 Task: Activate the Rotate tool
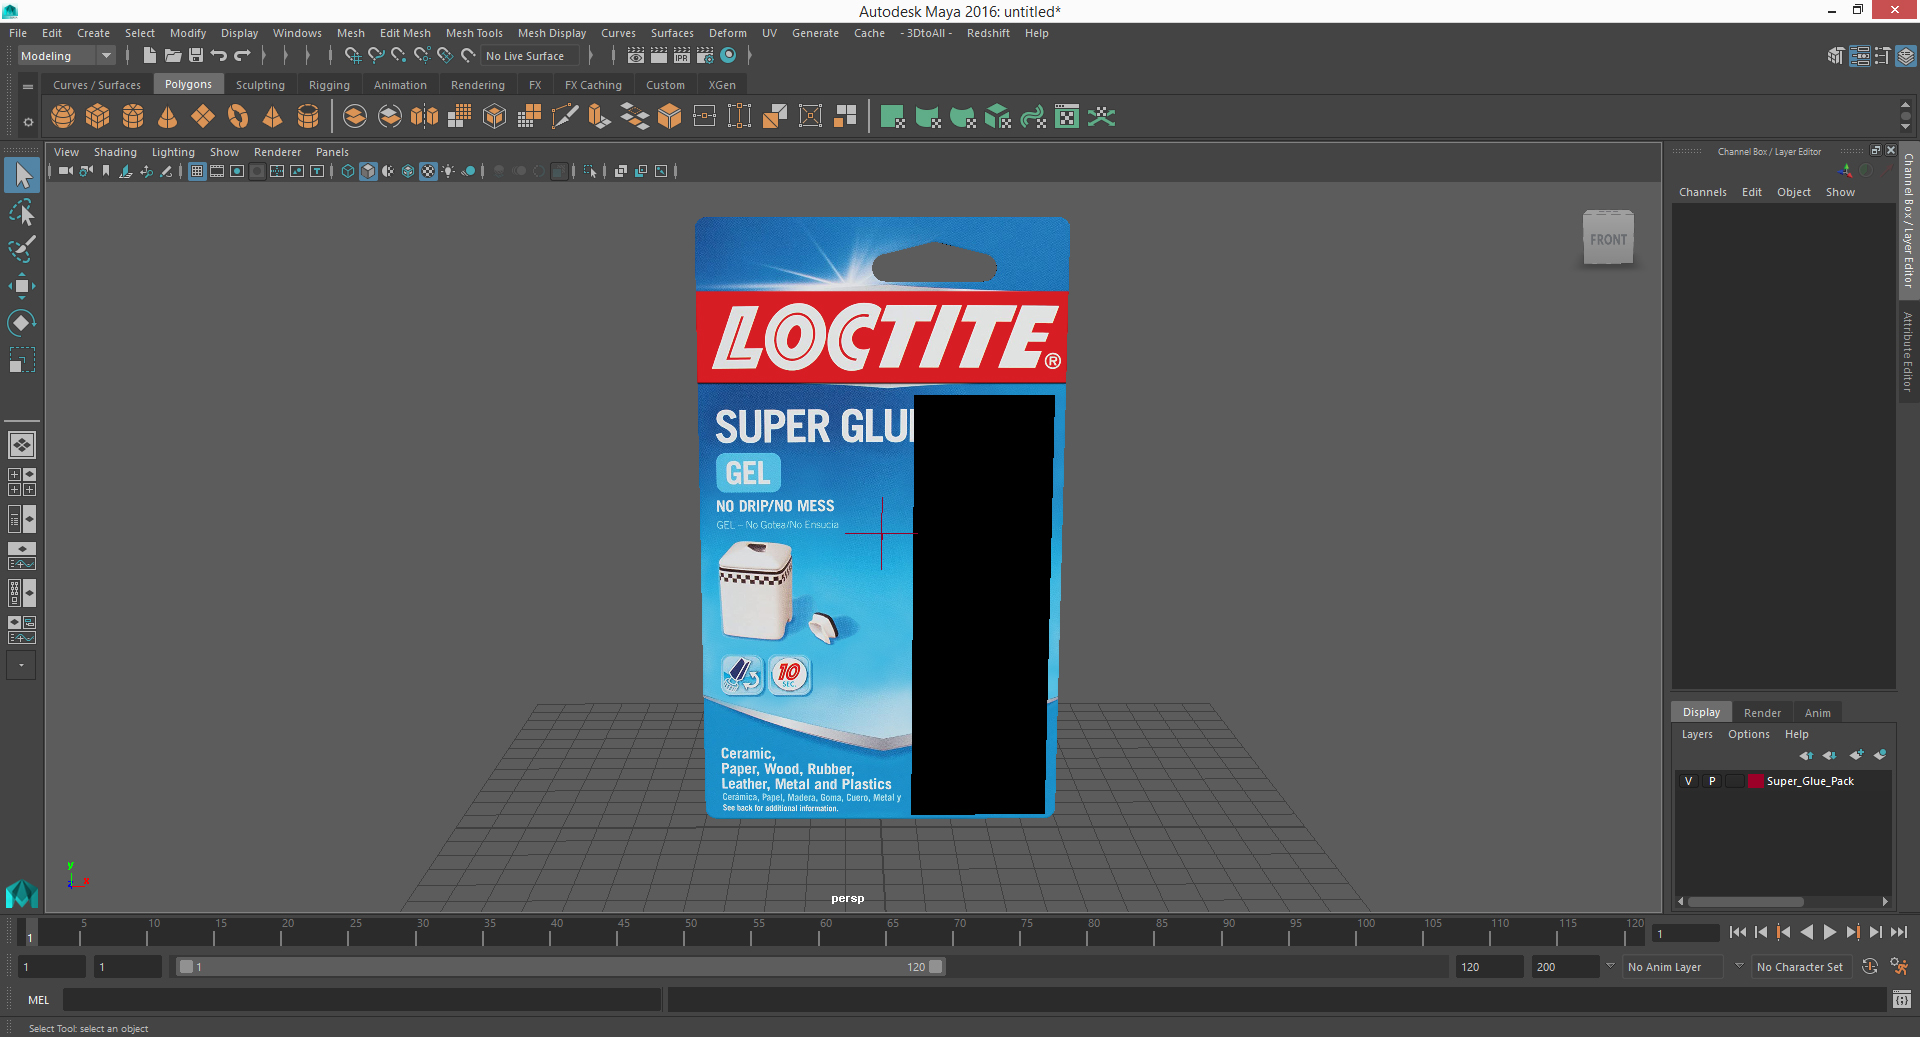pyautogui.click(x=22, y=323)
